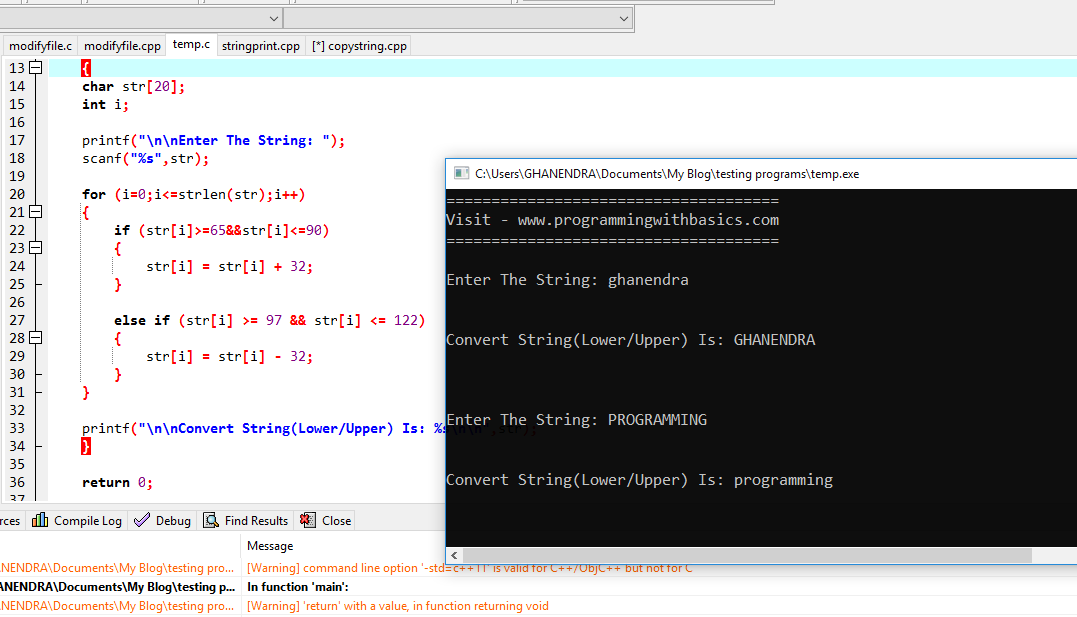Click the 'int i;' declaration line
This screenshot has width=1077, height=617.
coord(105,104)
